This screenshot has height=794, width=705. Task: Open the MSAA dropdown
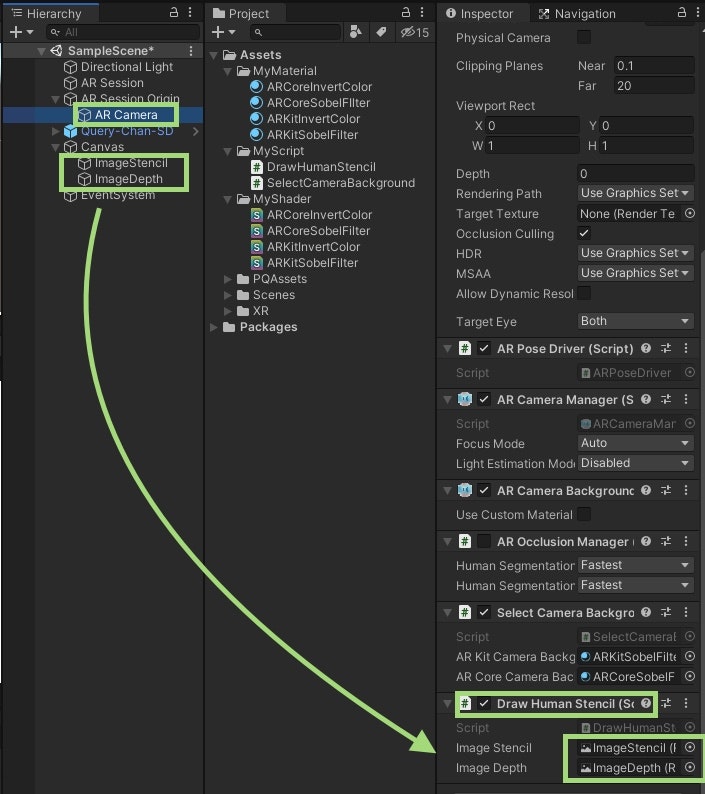(x=635, y=273)
